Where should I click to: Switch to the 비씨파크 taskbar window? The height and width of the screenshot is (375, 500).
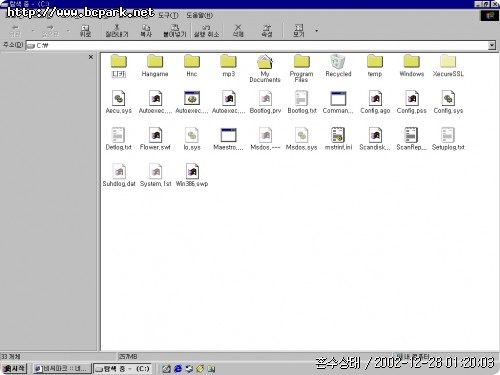(x=62, y=369)
